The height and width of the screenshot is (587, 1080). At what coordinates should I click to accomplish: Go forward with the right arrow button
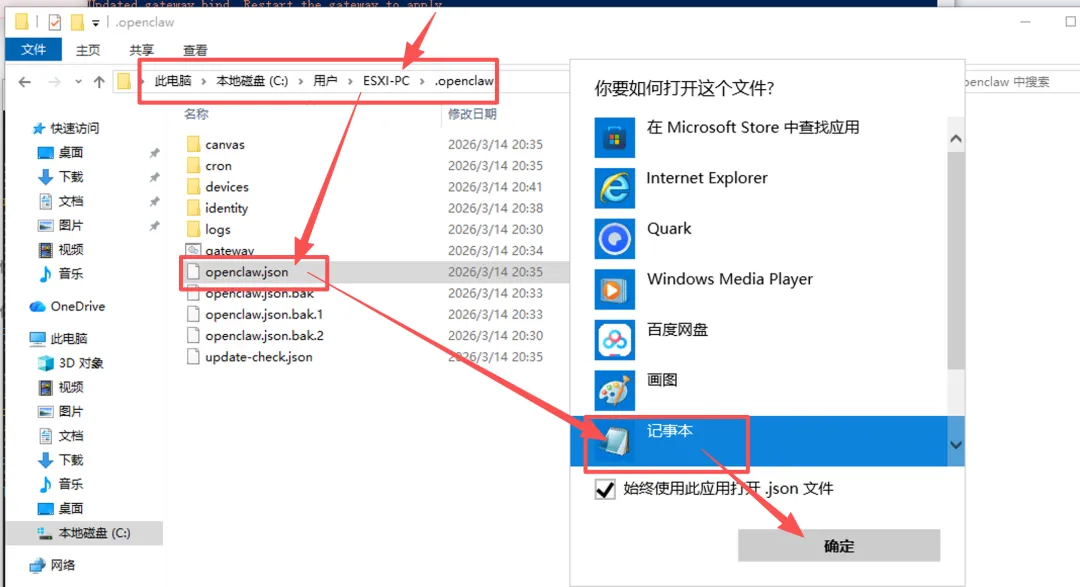pyautogui.click(x=54, y=82)
